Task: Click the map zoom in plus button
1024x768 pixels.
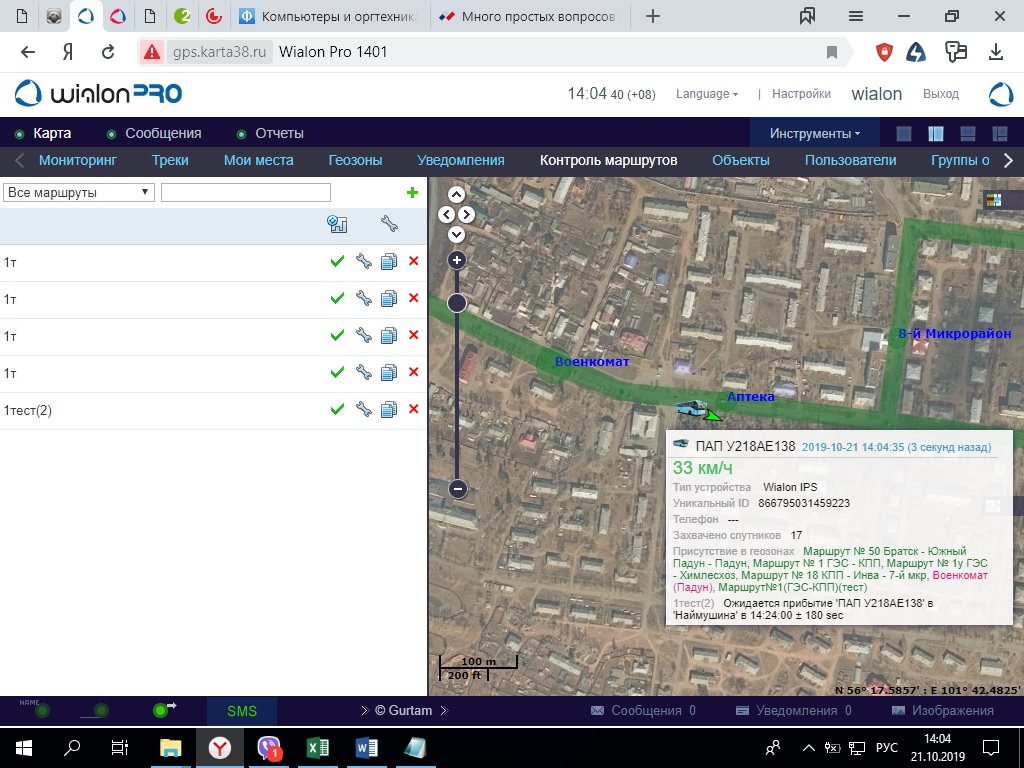Action: tap(457, 260)
